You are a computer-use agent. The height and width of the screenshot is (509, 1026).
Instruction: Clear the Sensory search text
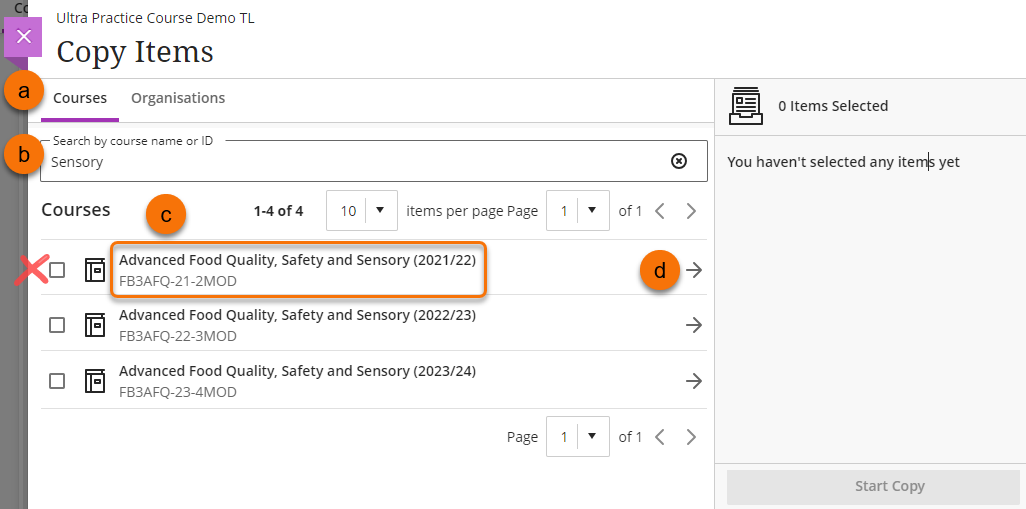(x=679, y=161)
